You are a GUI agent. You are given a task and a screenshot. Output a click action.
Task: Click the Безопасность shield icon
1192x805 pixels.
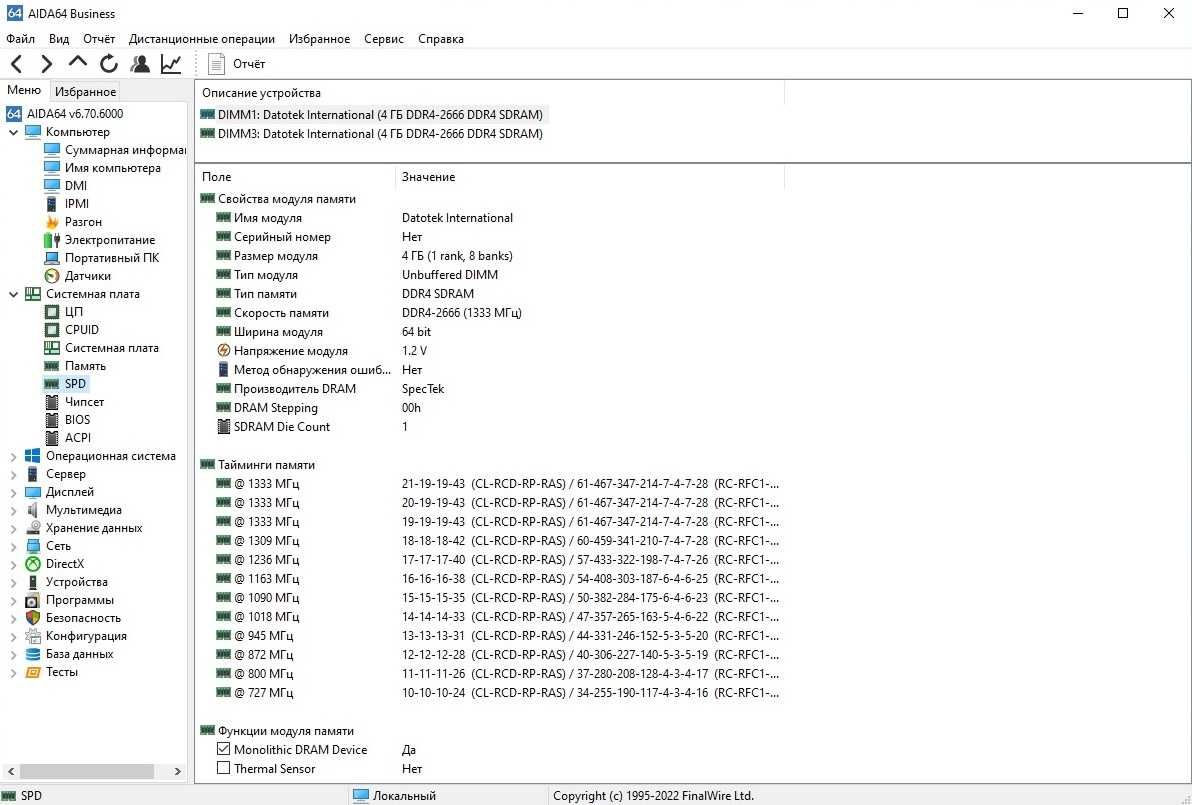33,618
